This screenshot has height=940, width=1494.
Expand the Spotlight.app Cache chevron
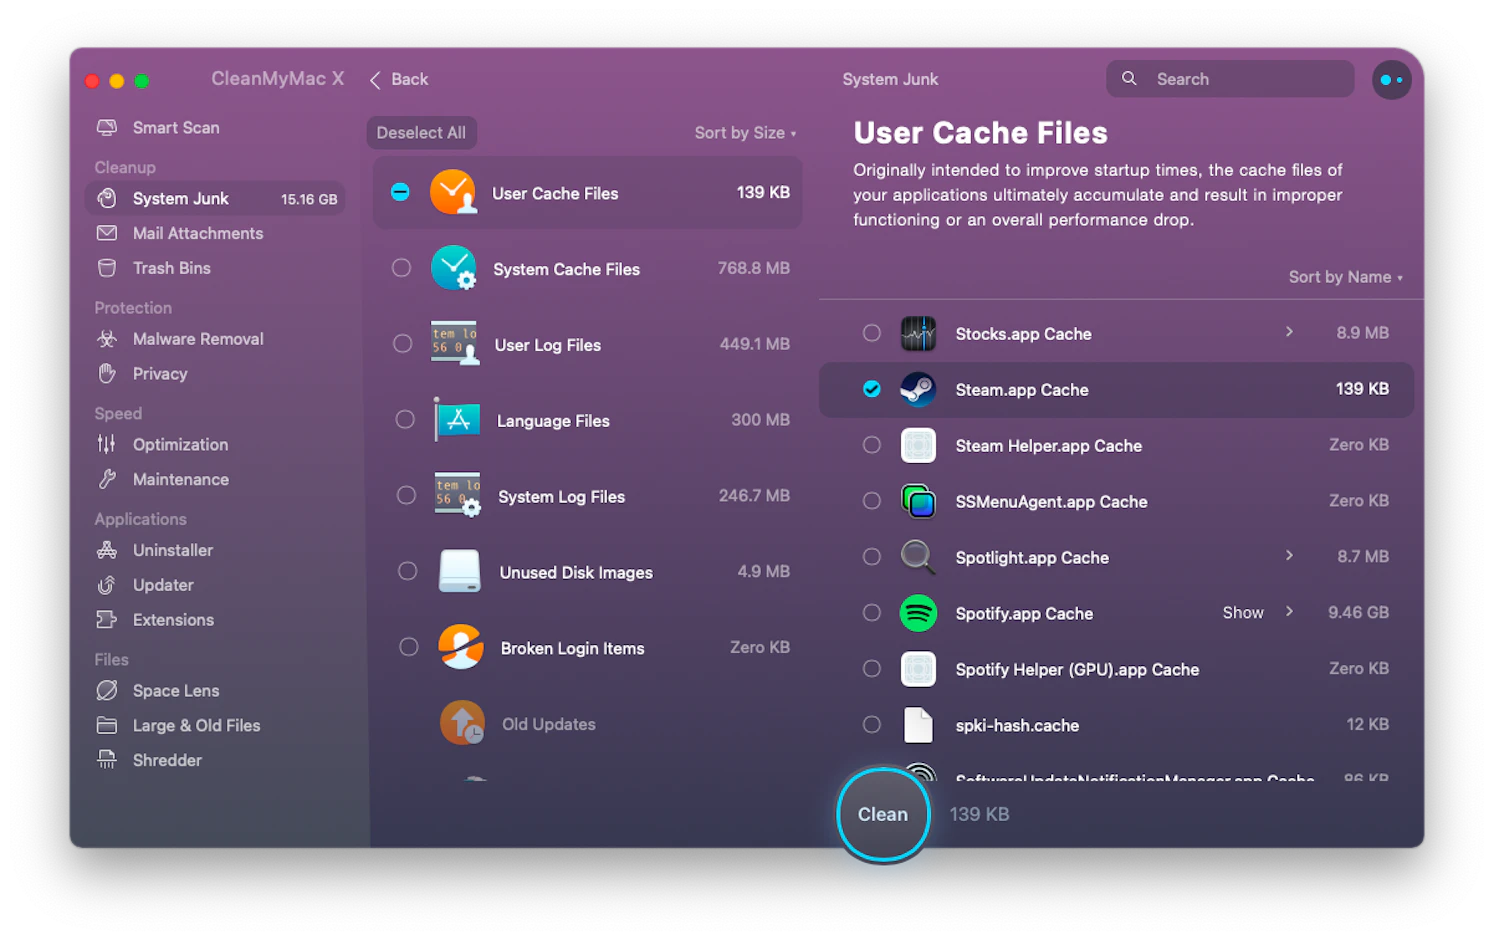click(x=1289, y=556)
